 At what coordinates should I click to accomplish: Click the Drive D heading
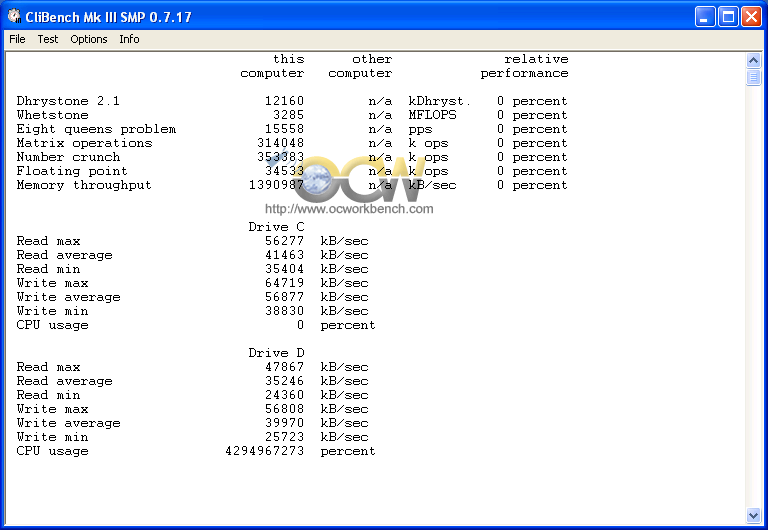(276, 353)
